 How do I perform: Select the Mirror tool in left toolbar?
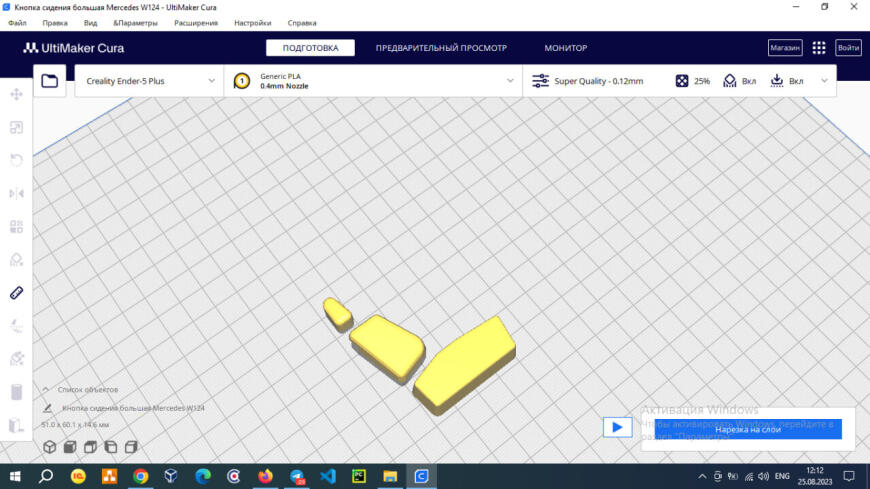tap(16, 193)
